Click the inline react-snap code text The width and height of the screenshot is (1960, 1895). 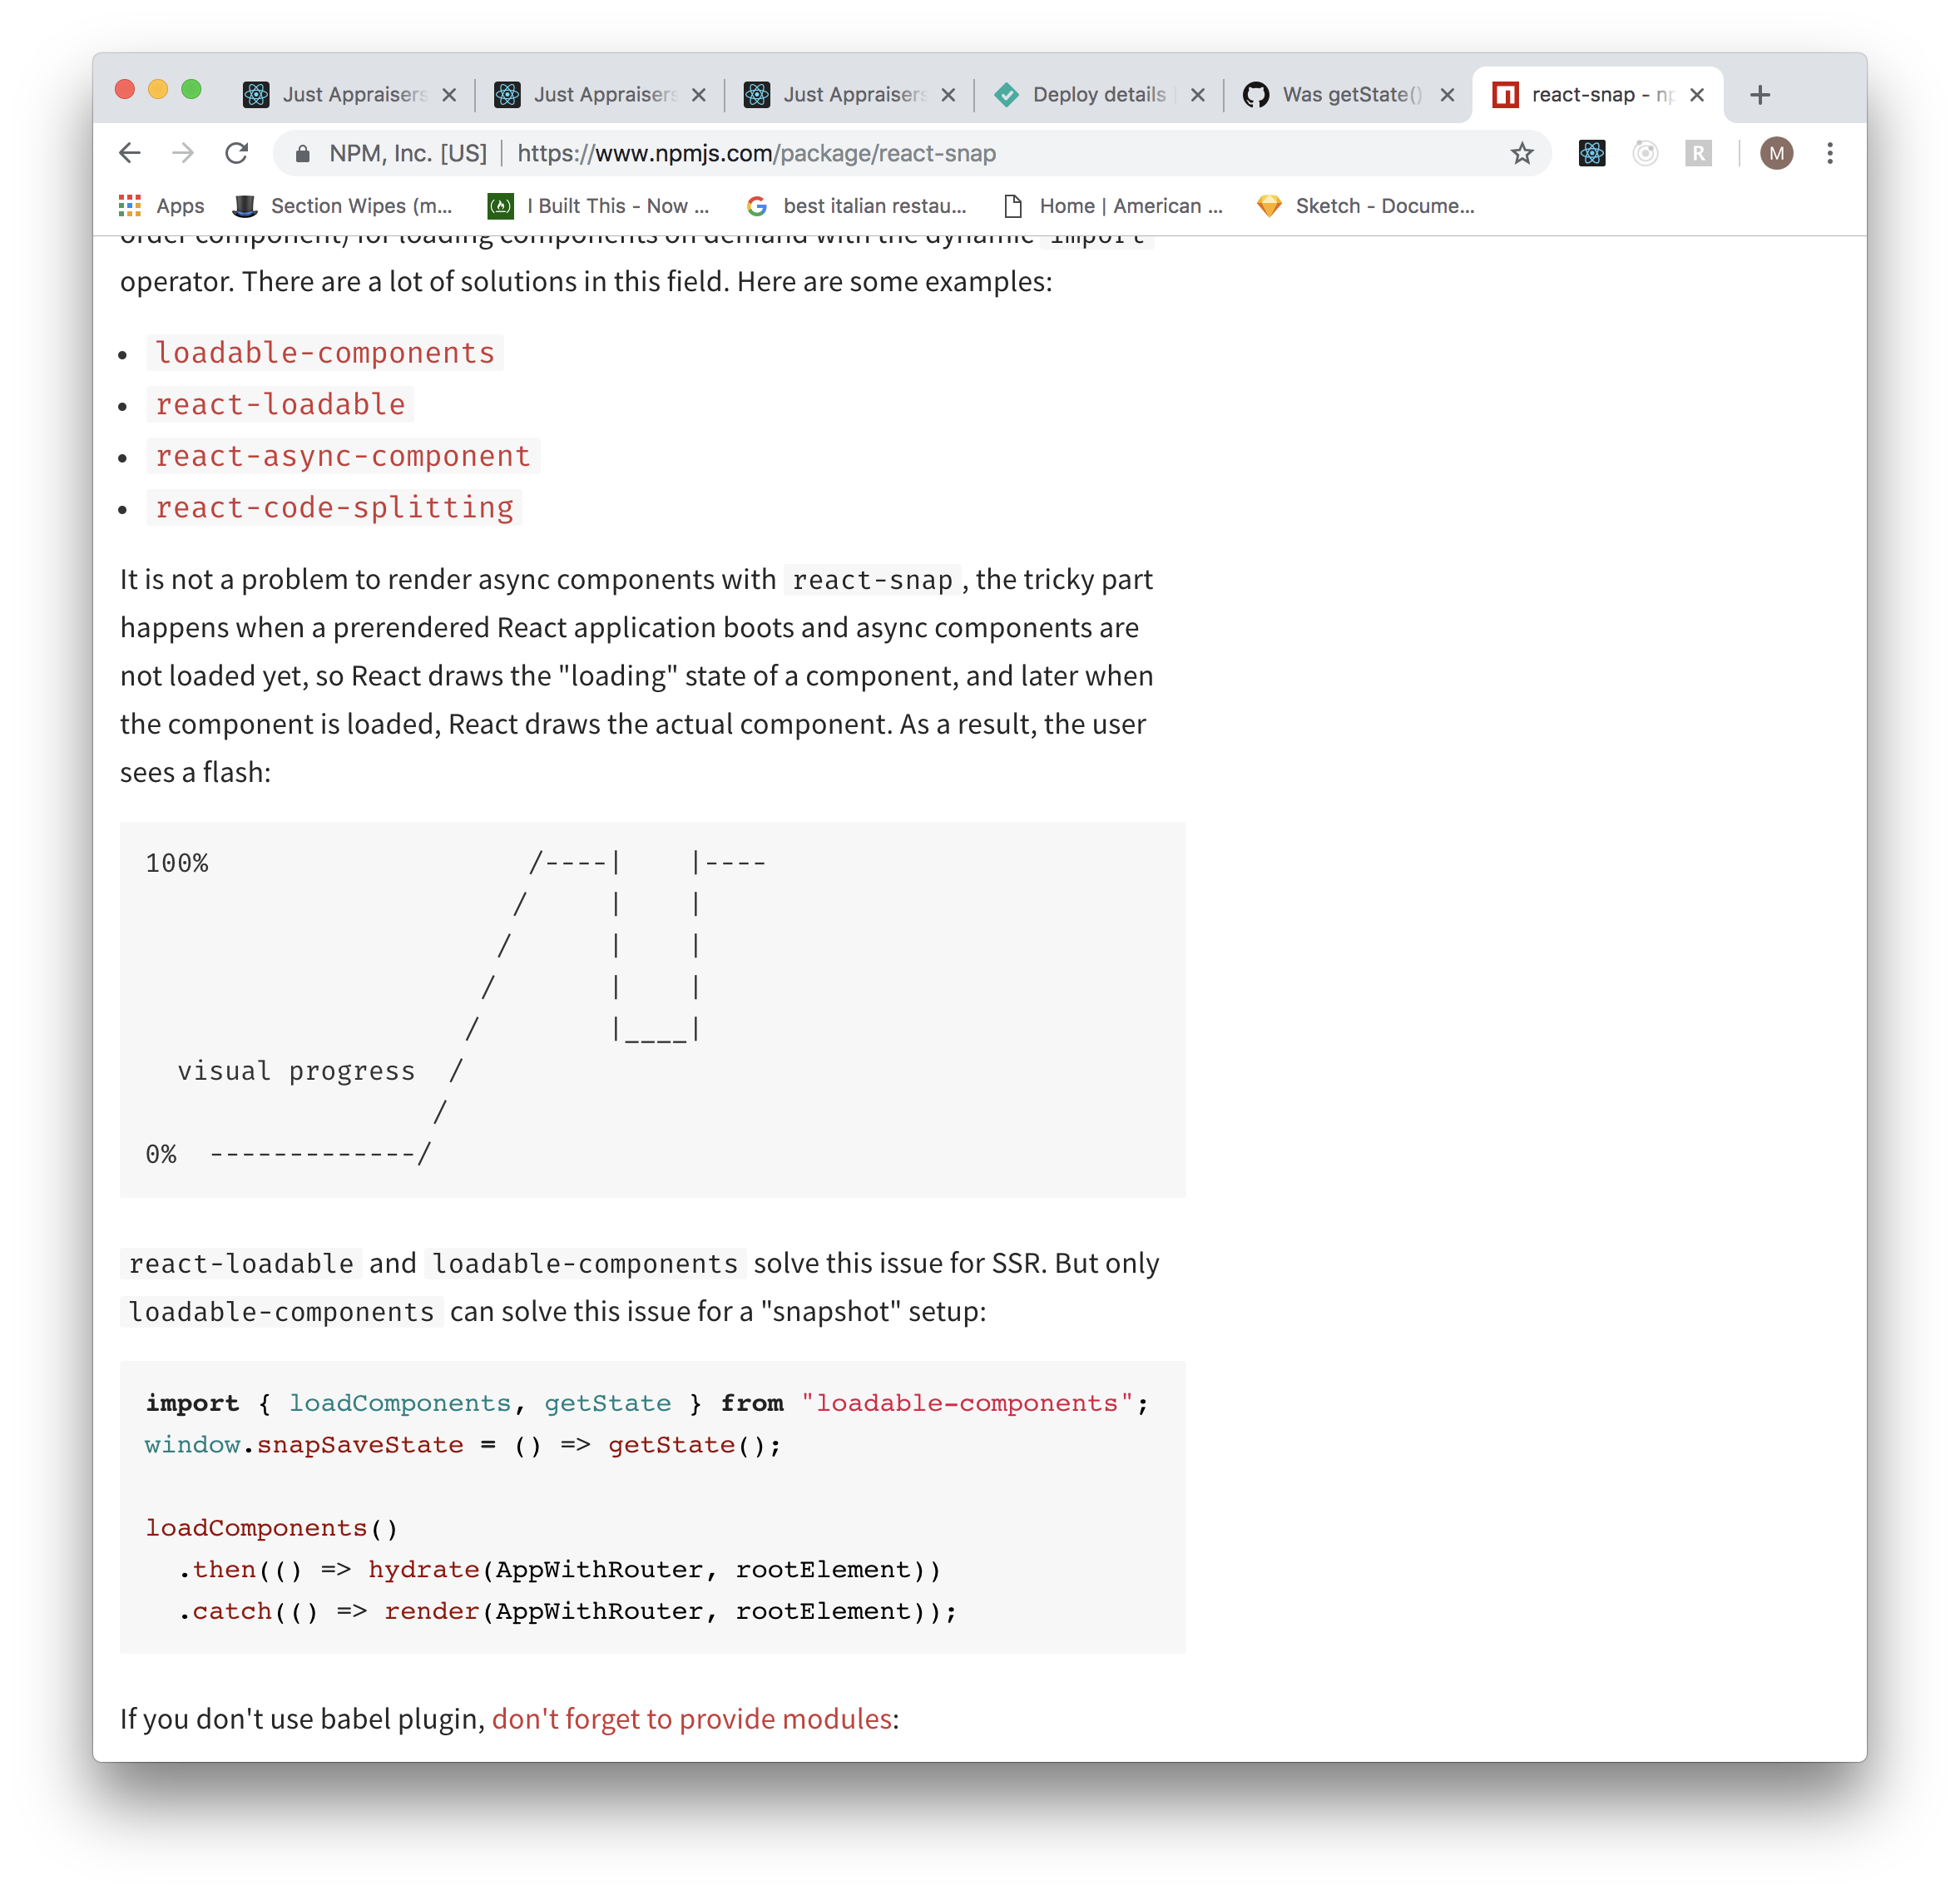click(x=872, y=580)
